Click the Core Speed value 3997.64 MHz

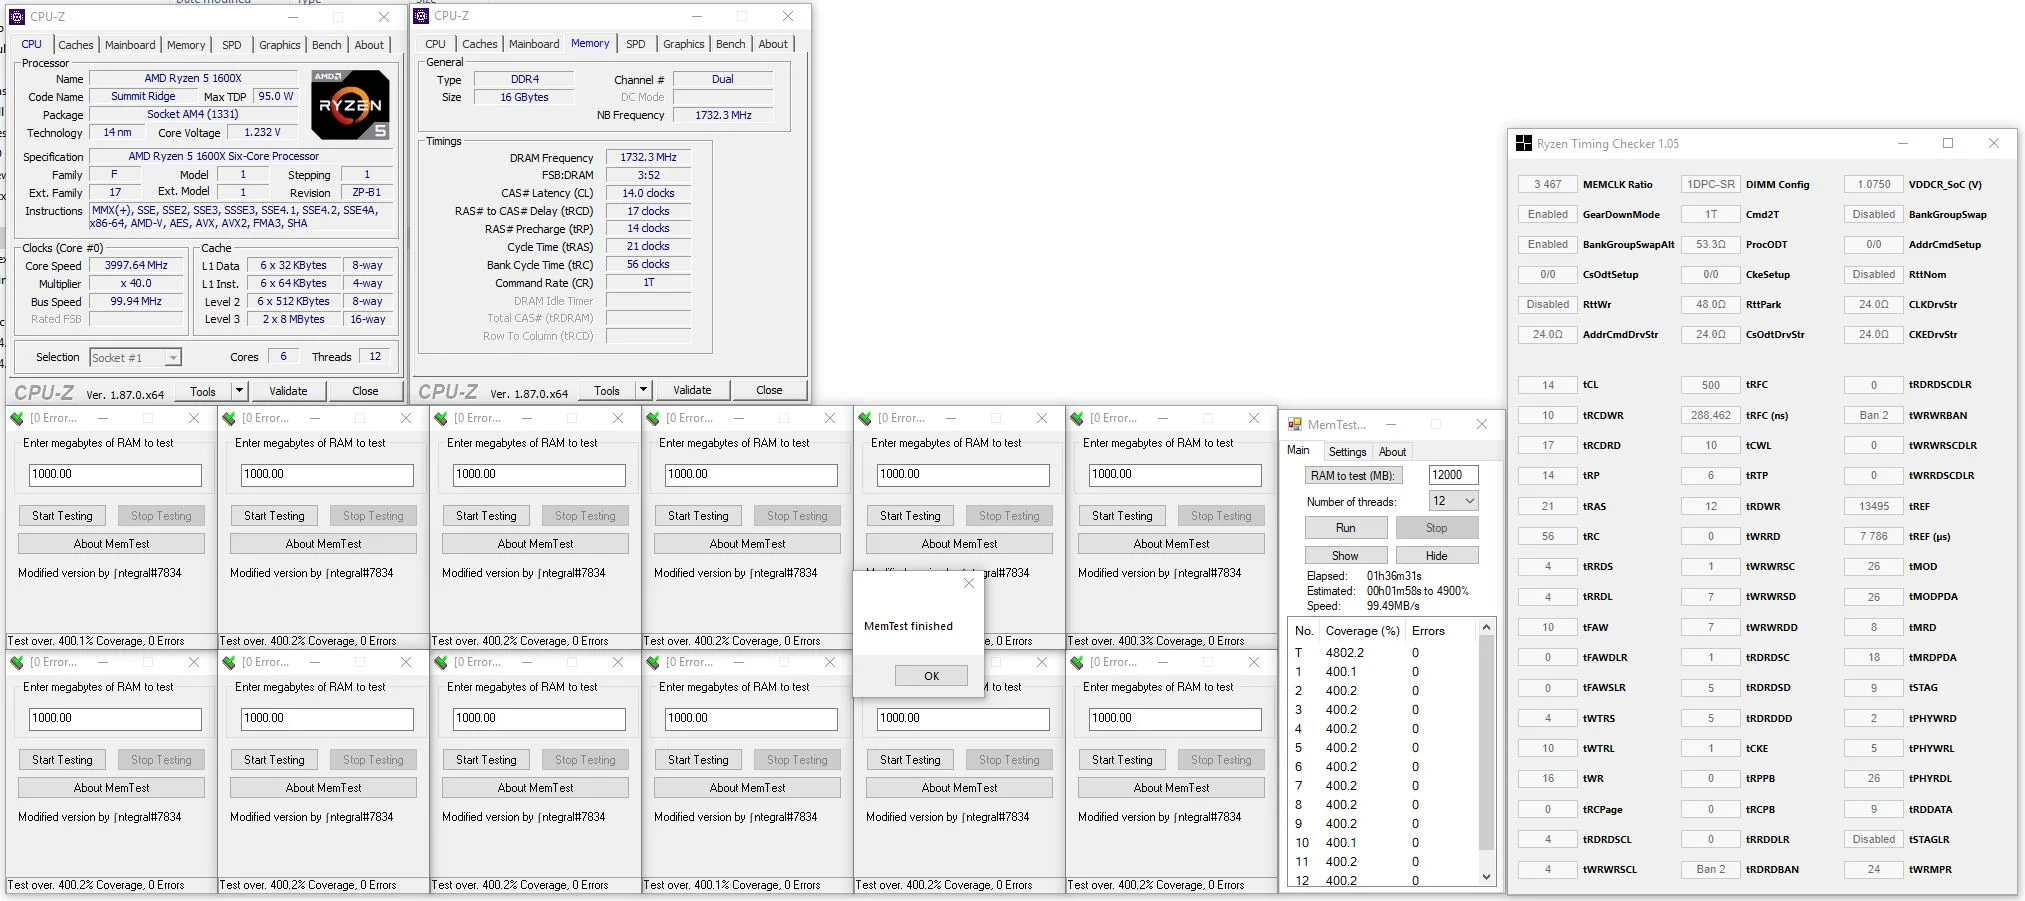[137, 266]
